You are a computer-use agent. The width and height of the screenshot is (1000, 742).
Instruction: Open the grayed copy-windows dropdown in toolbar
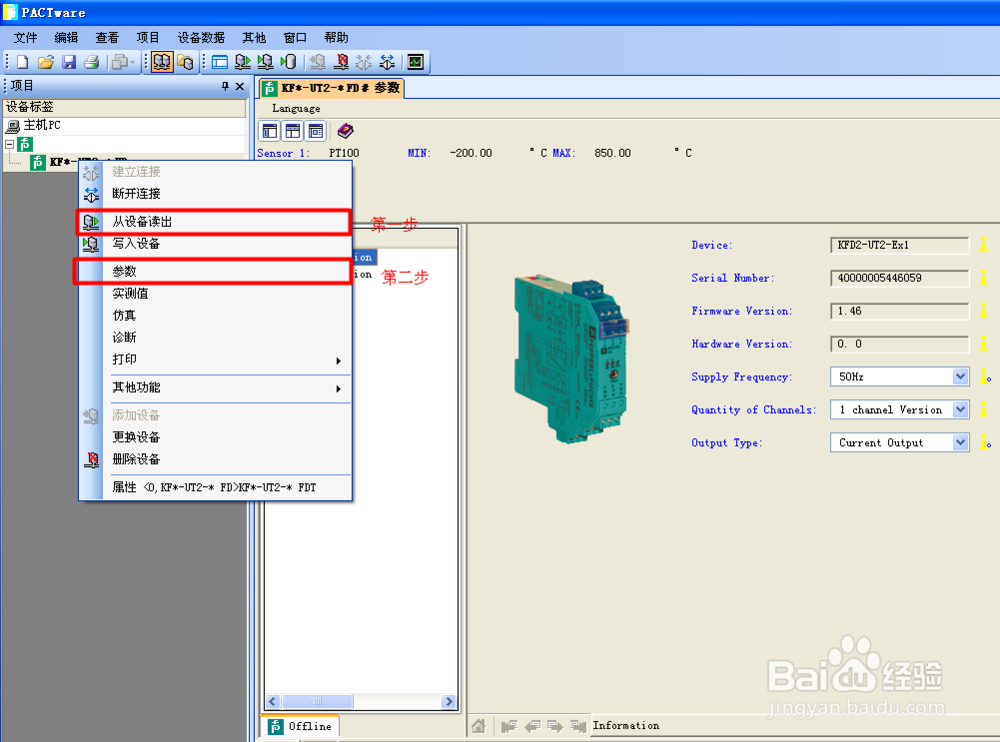click(x=122, y=62)
